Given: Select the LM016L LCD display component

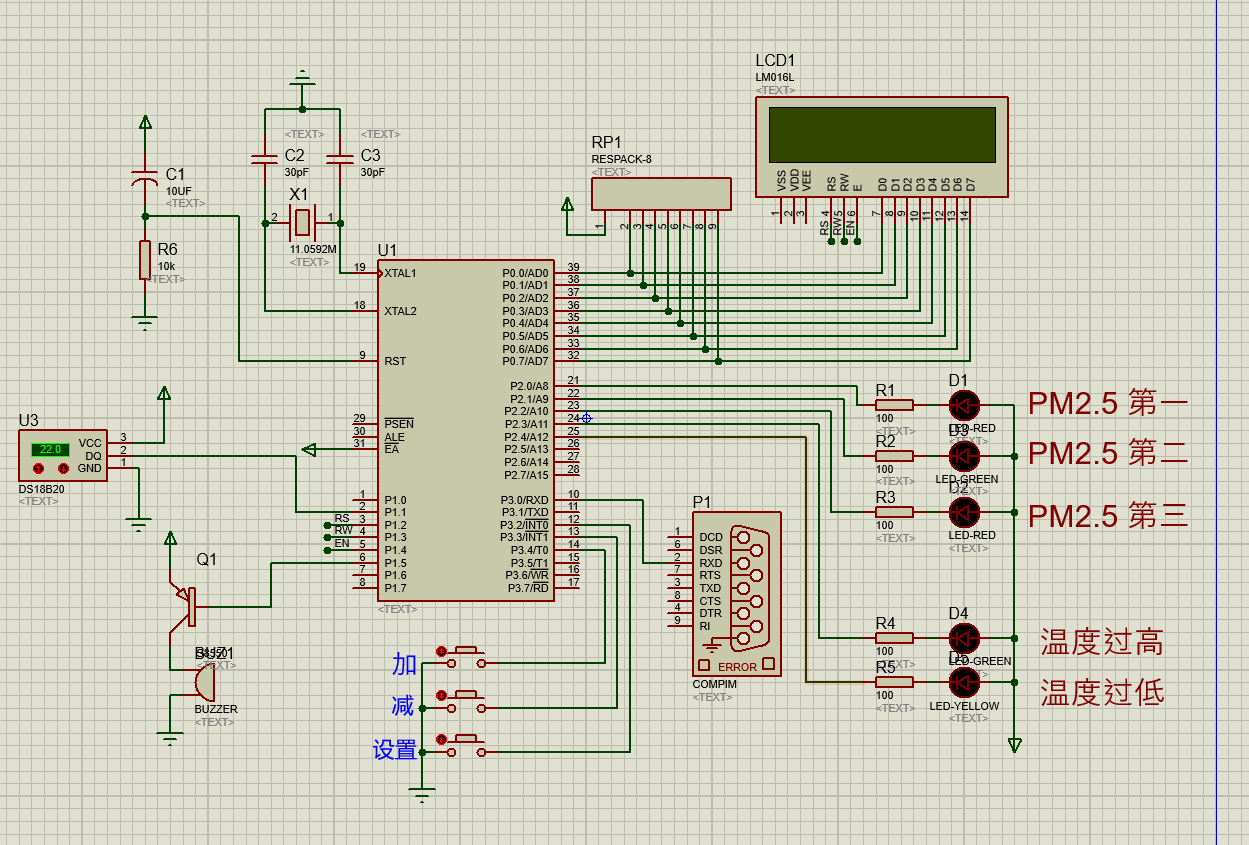Looking at the screenshot, I should pos(880,146).
